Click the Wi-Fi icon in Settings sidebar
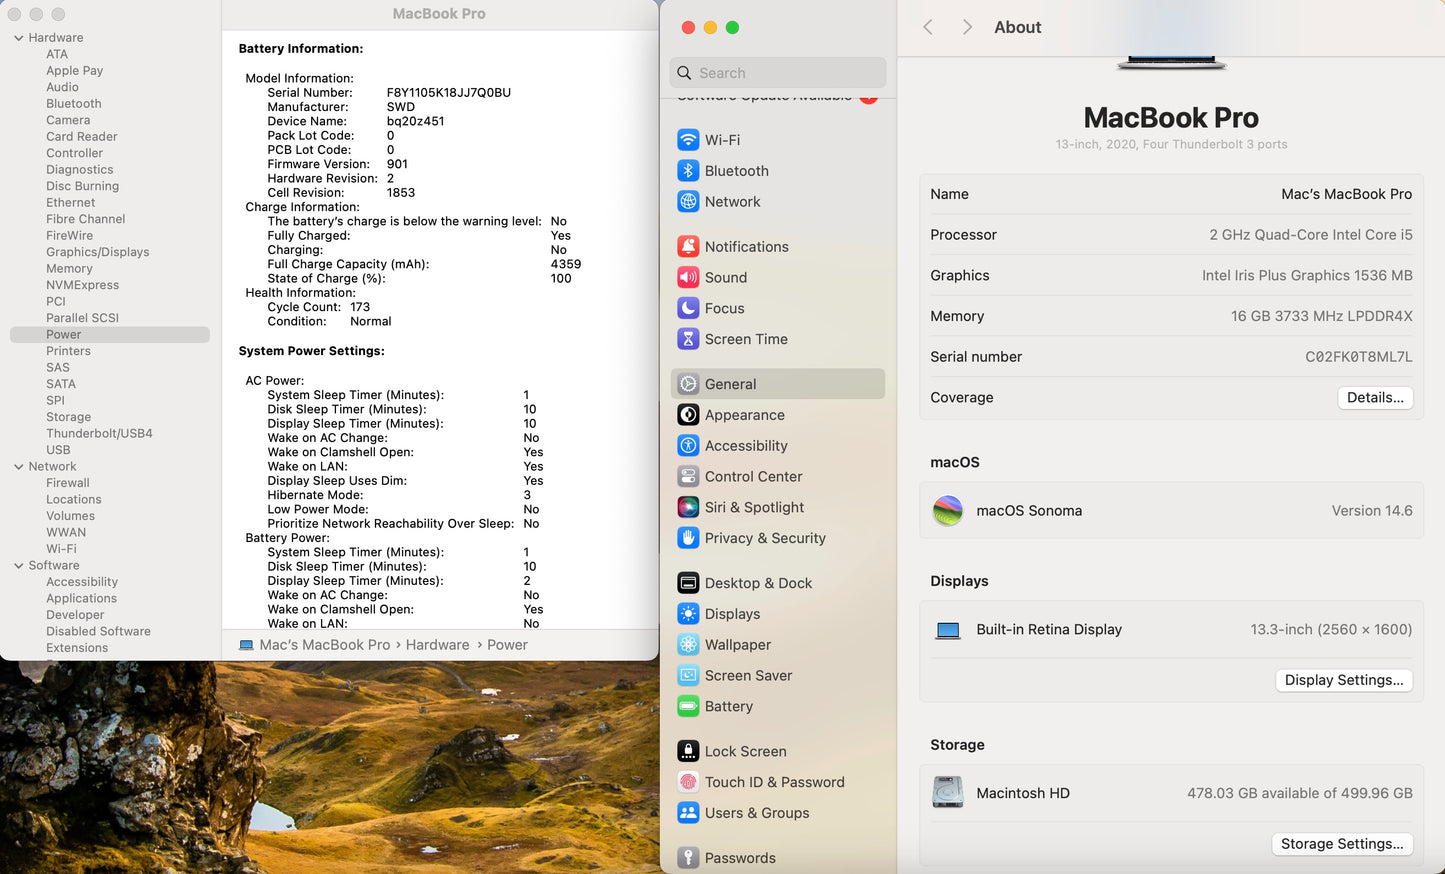Viewport: 1445px width, 874px height. coord(688,140)
